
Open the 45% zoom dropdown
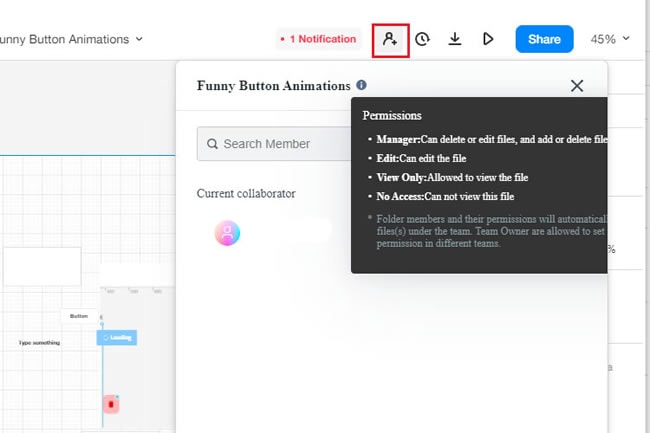610,39
